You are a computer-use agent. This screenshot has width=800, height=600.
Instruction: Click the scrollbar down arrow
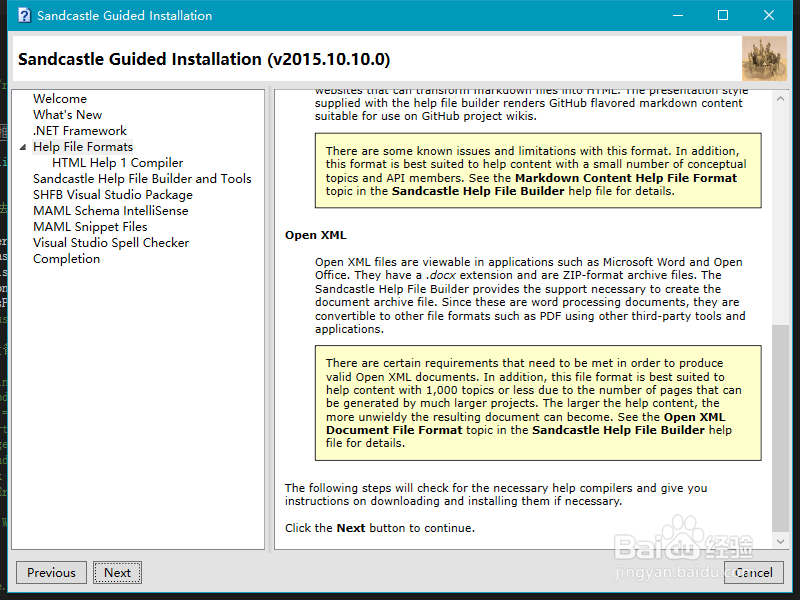pyautogui.click(x=780, y=541)
